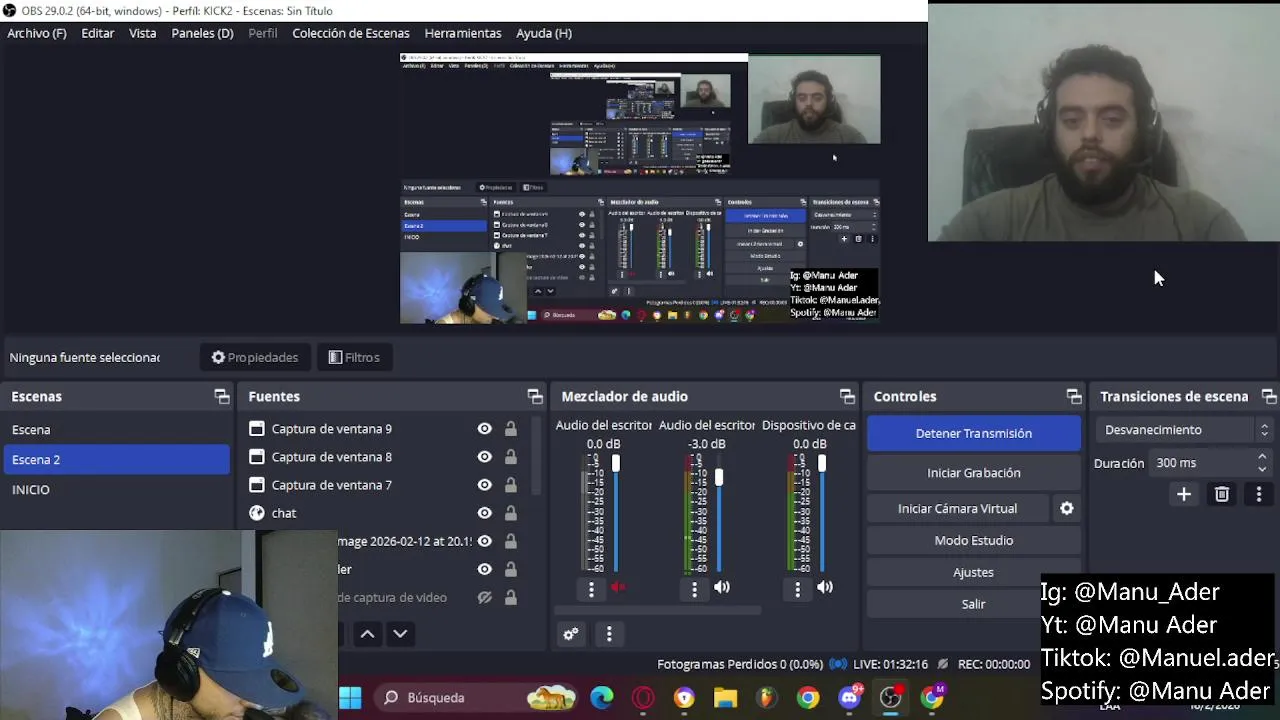Pop out the Mezclador de audio dock
The width and height of the screenshot is (1280, 720).
point(847,397)
